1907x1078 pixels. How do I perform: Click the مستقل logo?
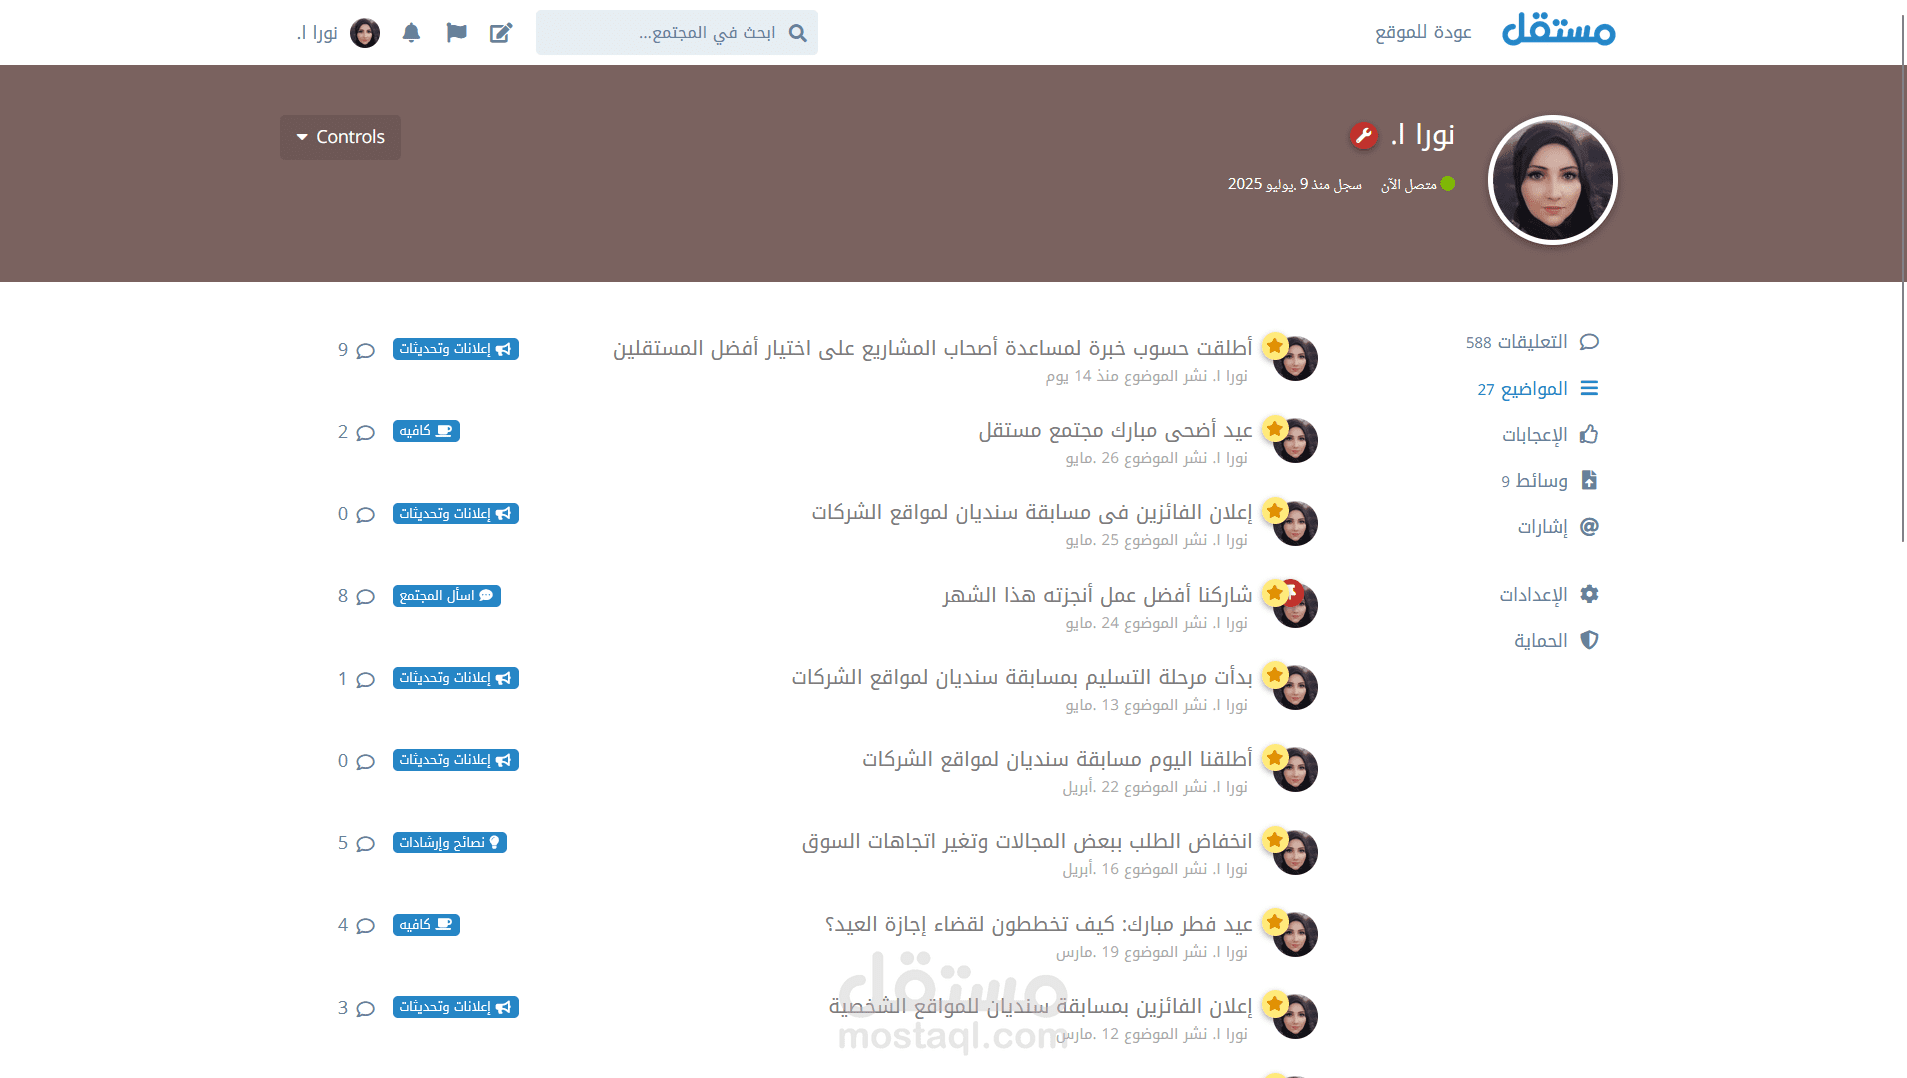coord(1559,30)
